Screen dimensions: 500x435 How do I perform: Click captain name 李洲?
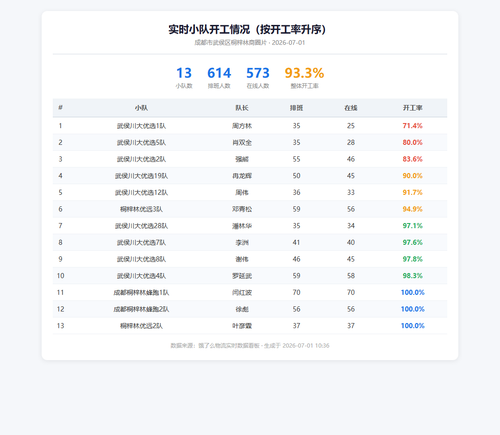point(242,242)
